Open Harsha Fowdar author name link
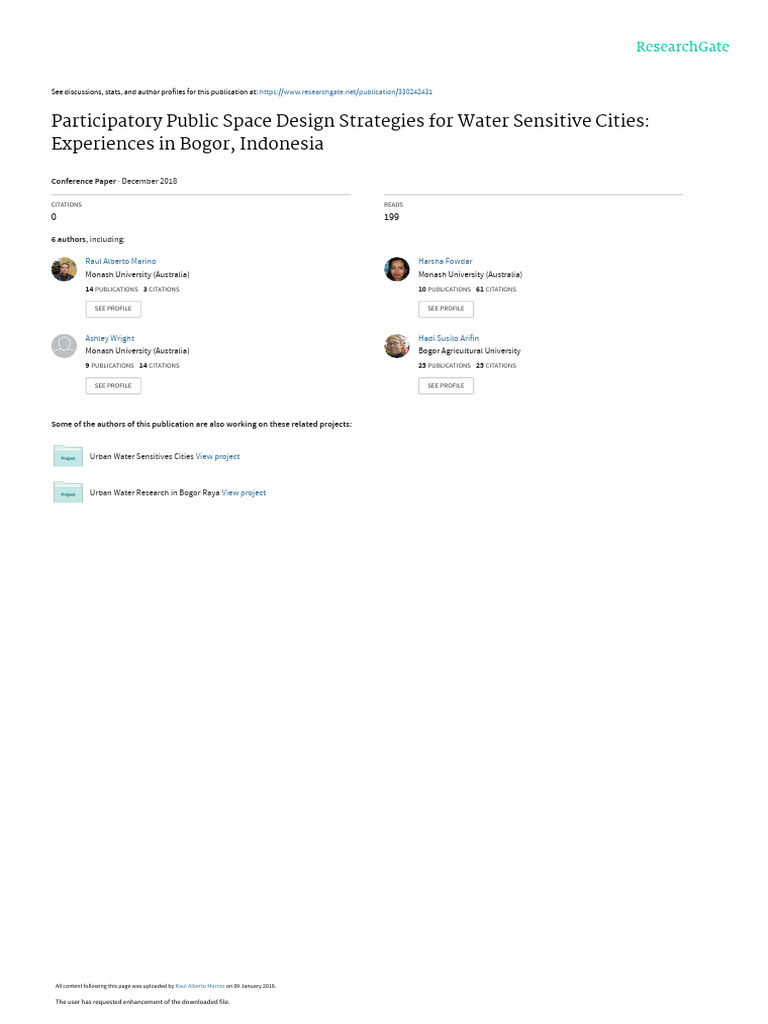 click(445, 261)
